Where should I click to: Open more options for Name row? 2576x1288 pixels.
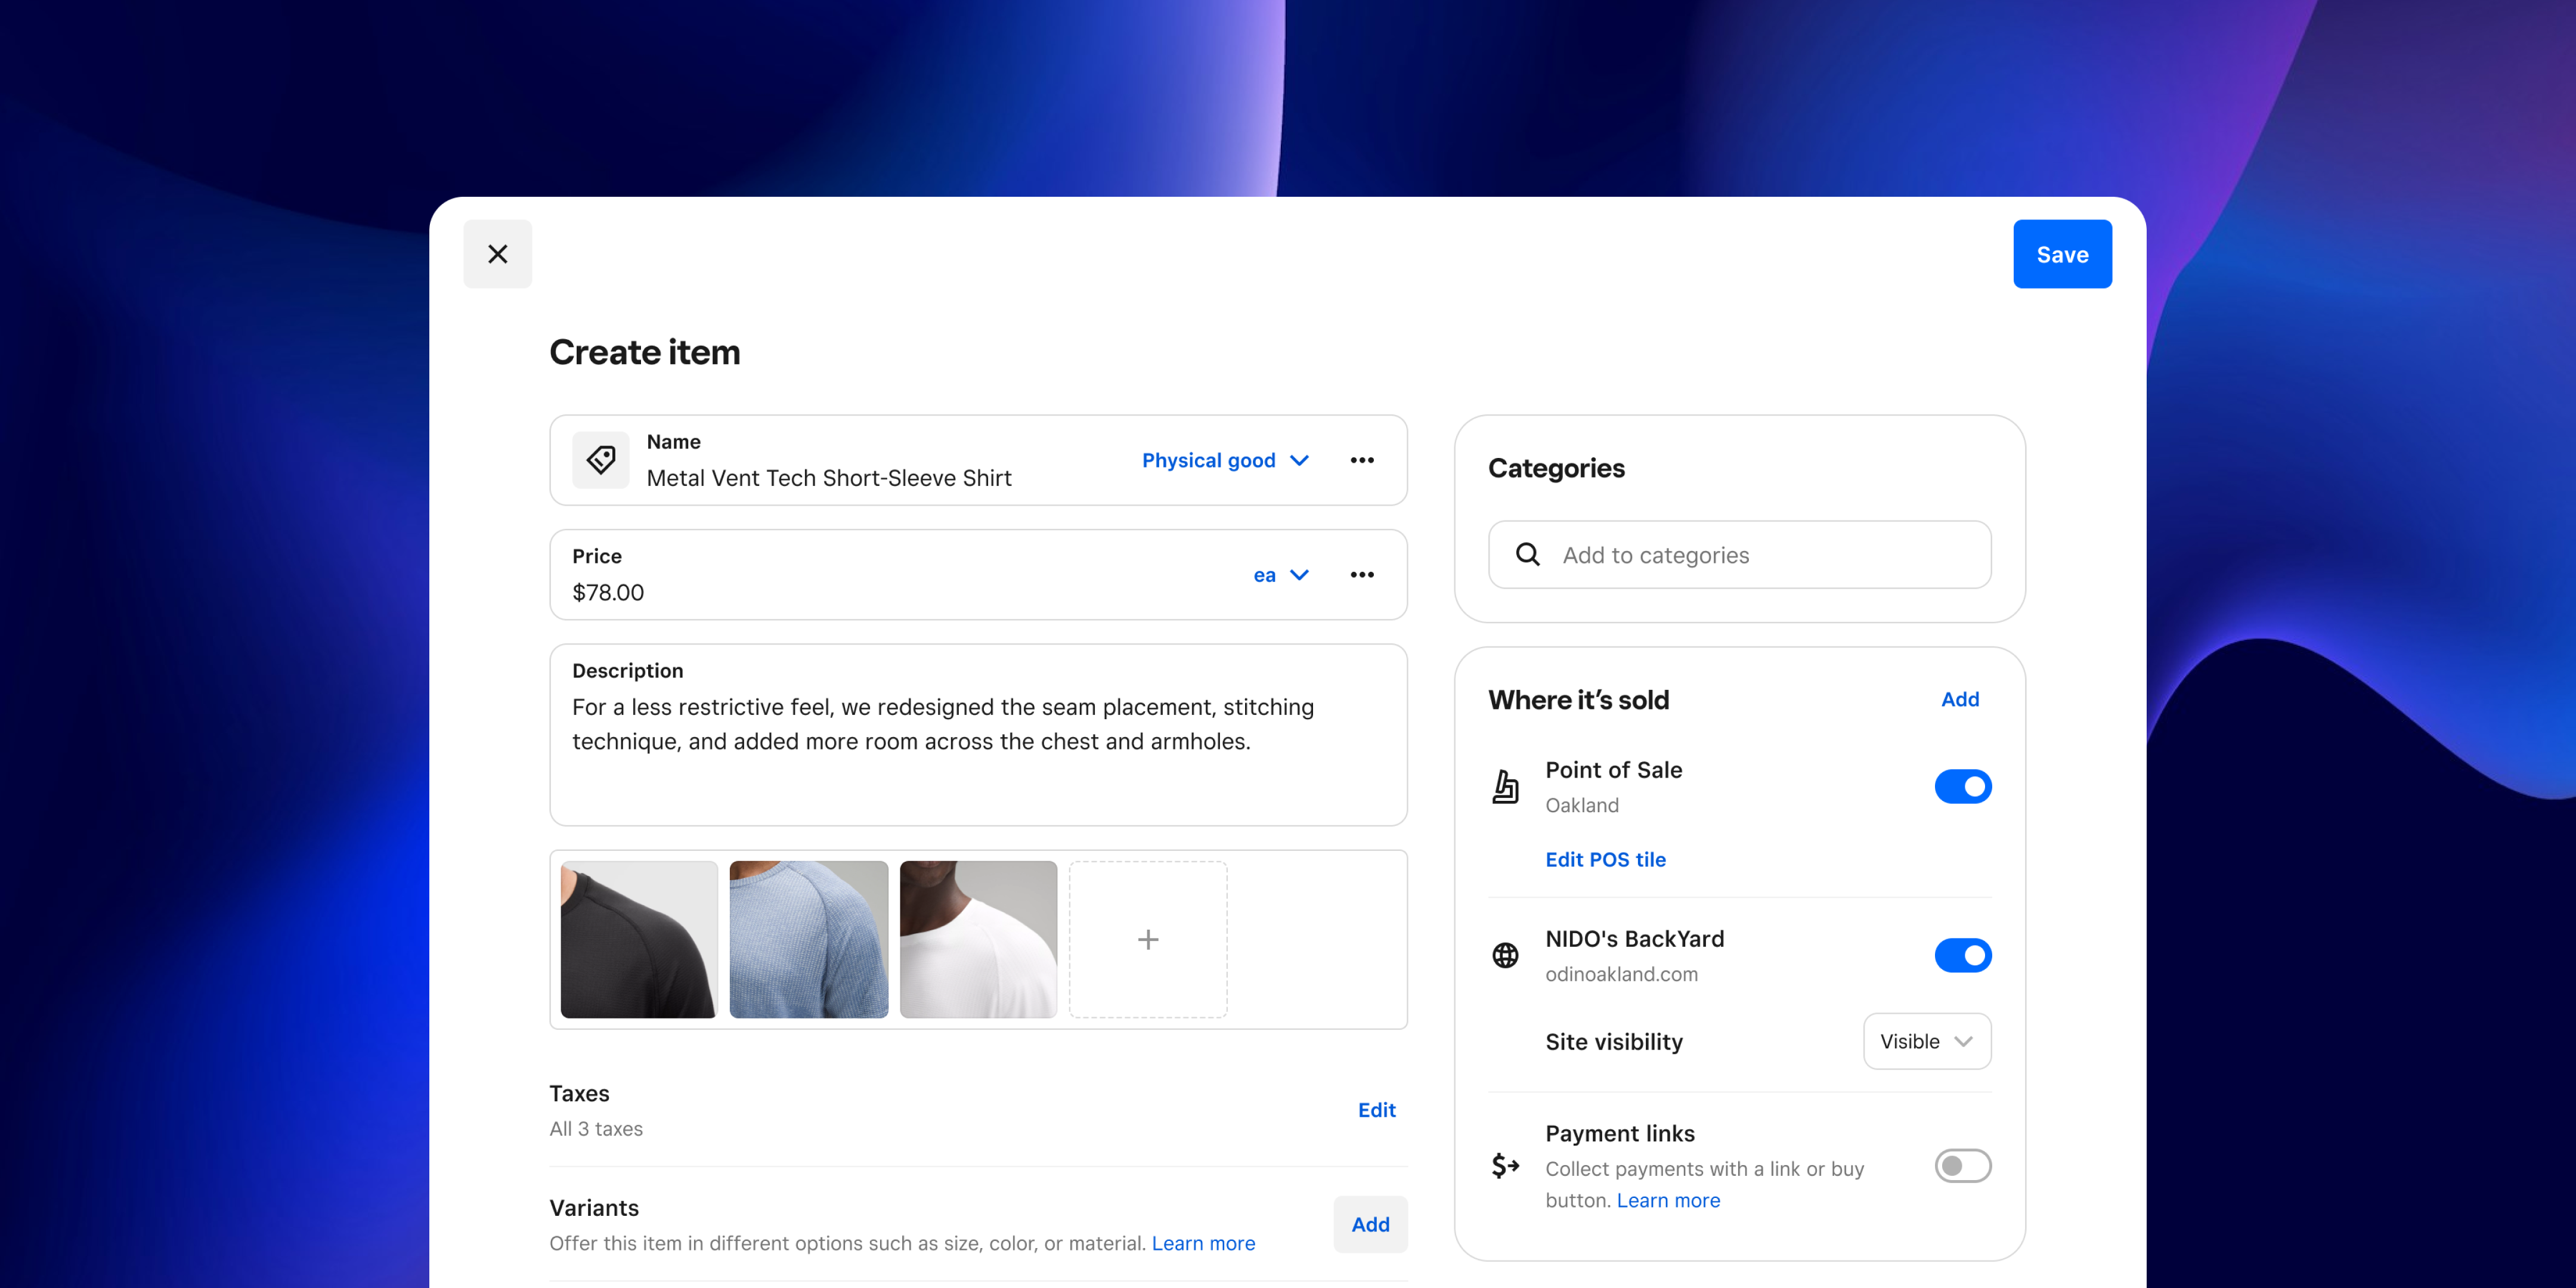tap(1362, 460)
